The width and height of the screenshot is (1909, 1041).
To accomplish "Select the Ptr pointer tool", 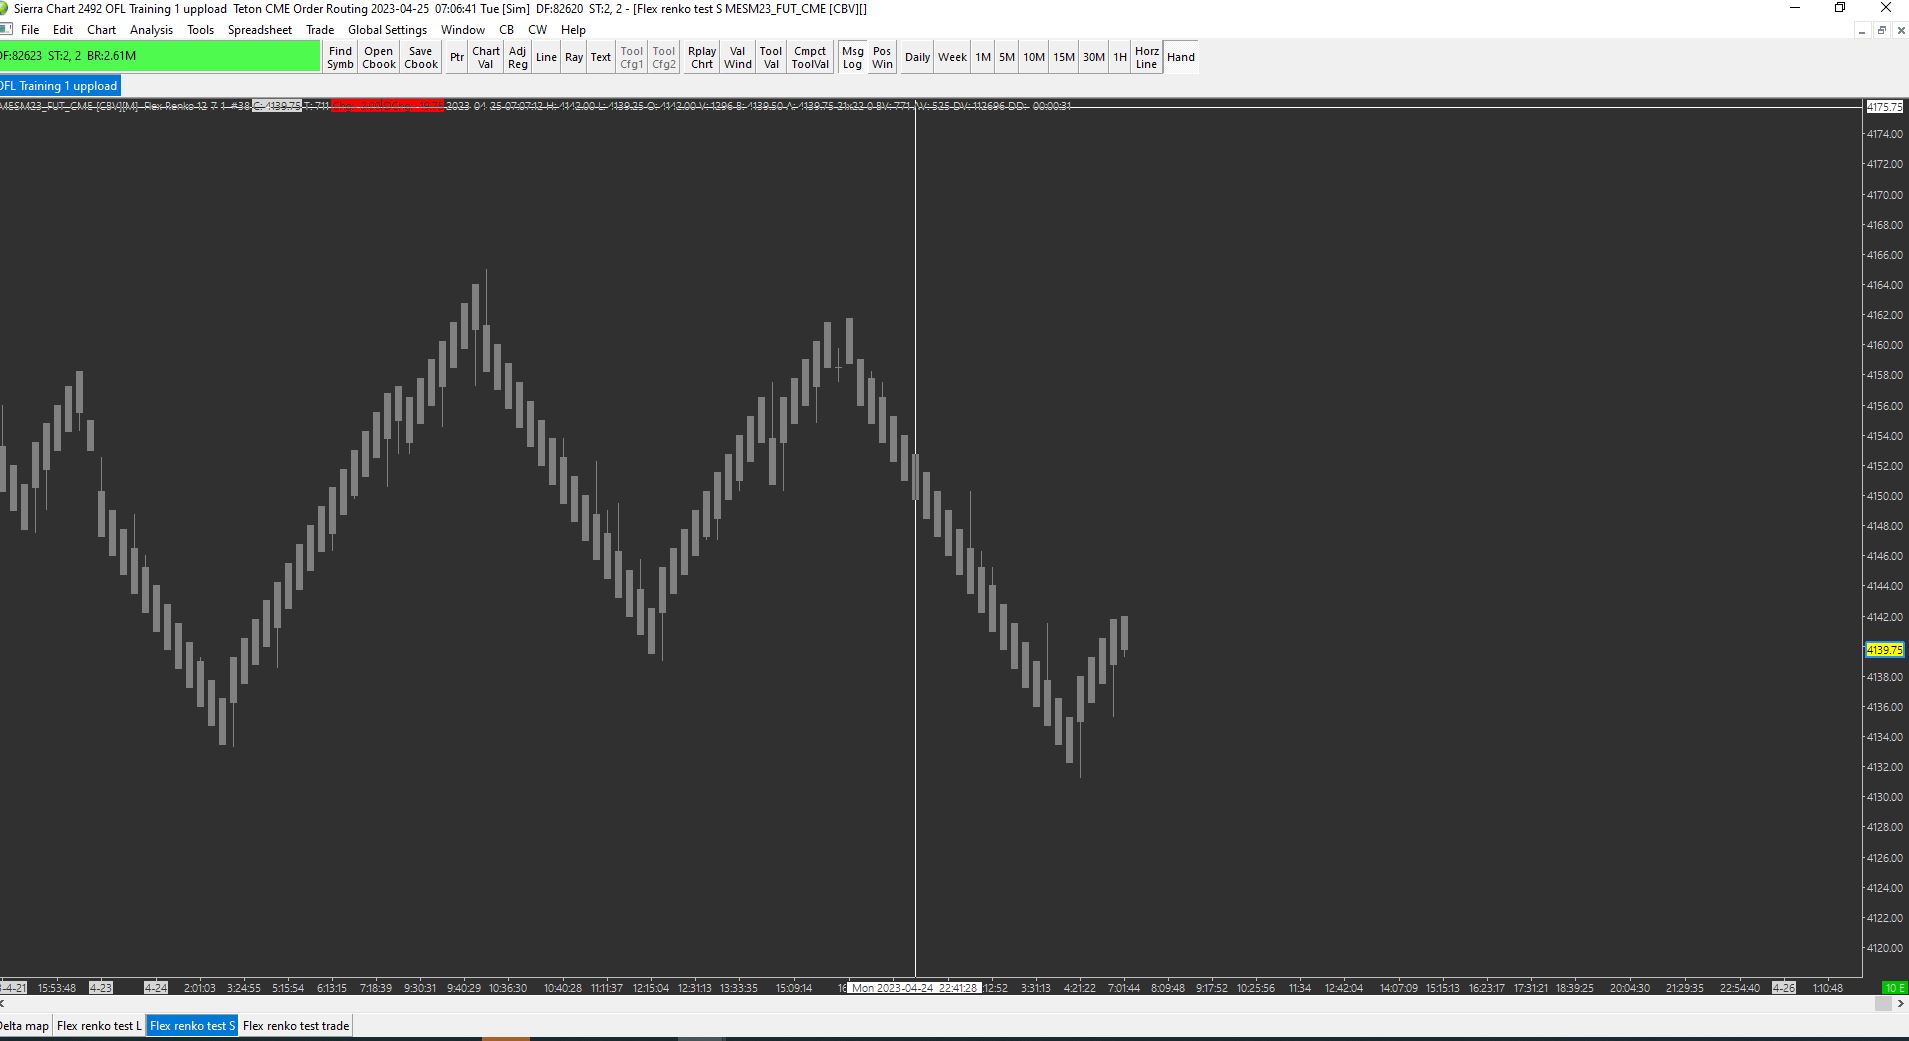I will (x=457, y=57).
